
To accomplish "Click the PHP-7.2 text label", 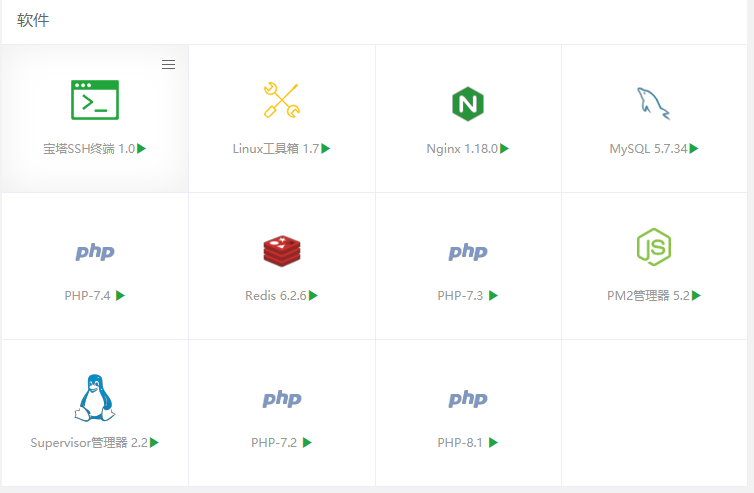I will click(x=274, y=442).
